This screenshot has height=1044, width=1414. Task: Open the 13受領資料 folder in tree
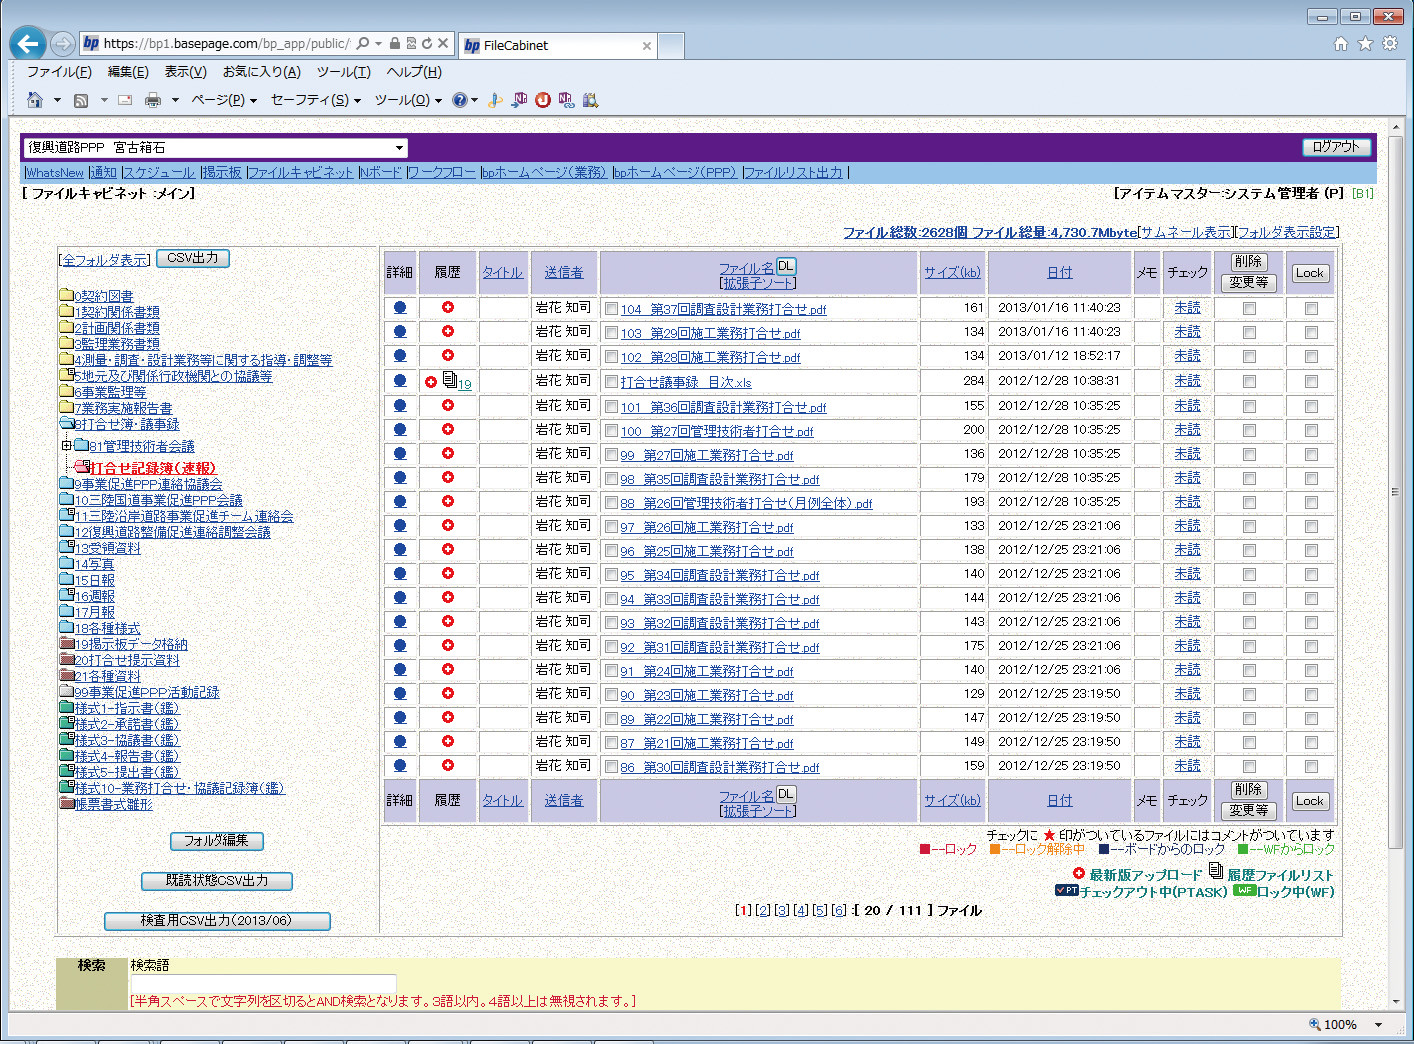pyautogui.click(x=107, y=548)
